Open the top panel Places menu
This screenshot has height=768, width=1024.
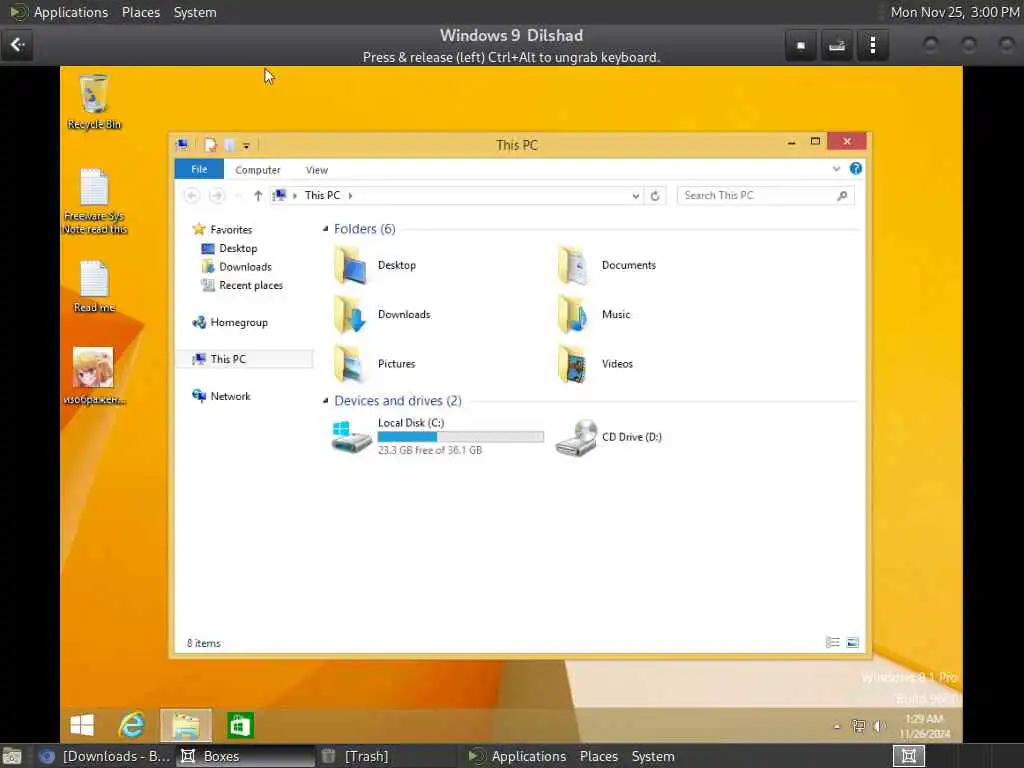click(140, 12)
